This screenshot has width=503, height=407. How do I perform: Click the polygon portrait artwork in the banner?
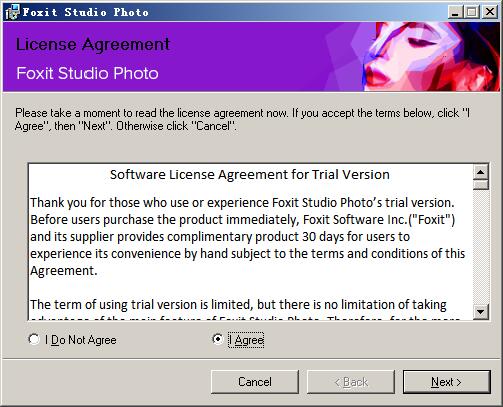click(430, 56)
